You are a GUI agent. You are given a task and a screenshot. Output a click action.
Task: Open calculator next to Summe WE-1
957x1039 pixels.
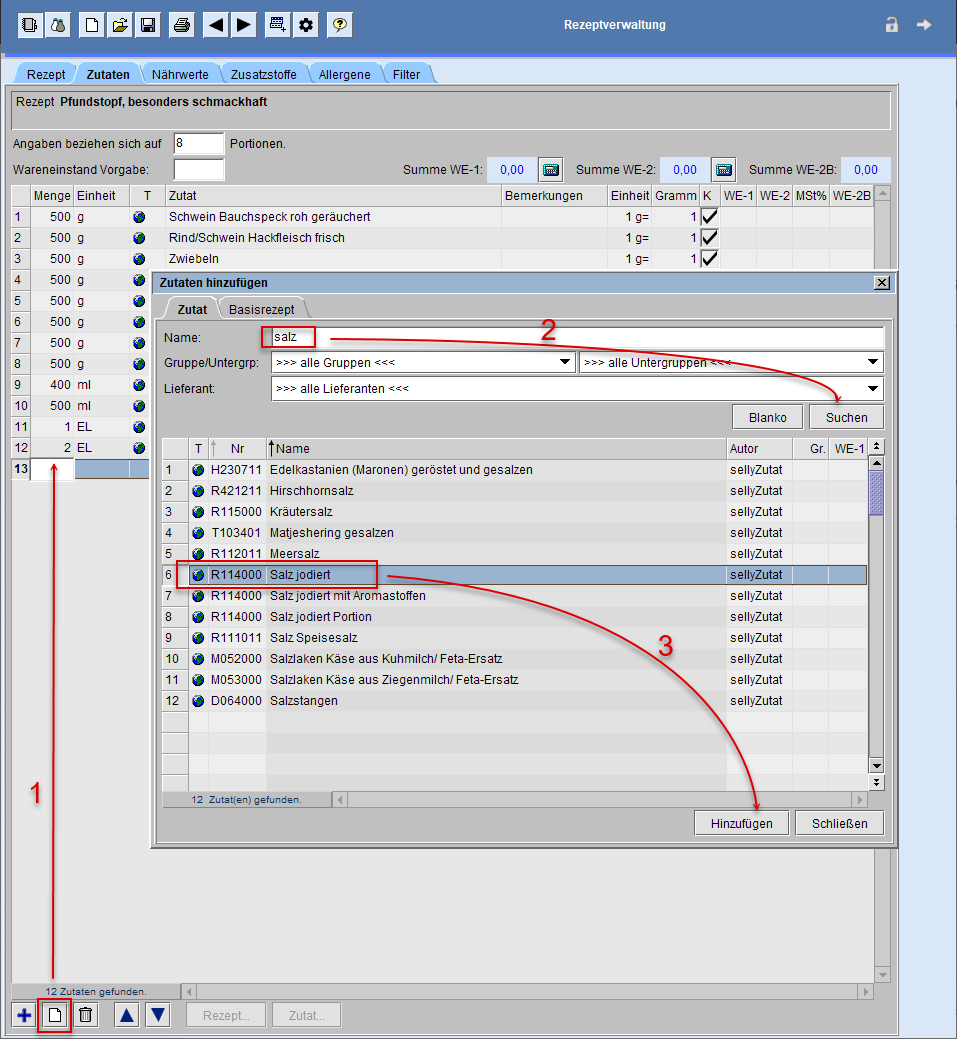pyautogui.click(x=551, y=170)
